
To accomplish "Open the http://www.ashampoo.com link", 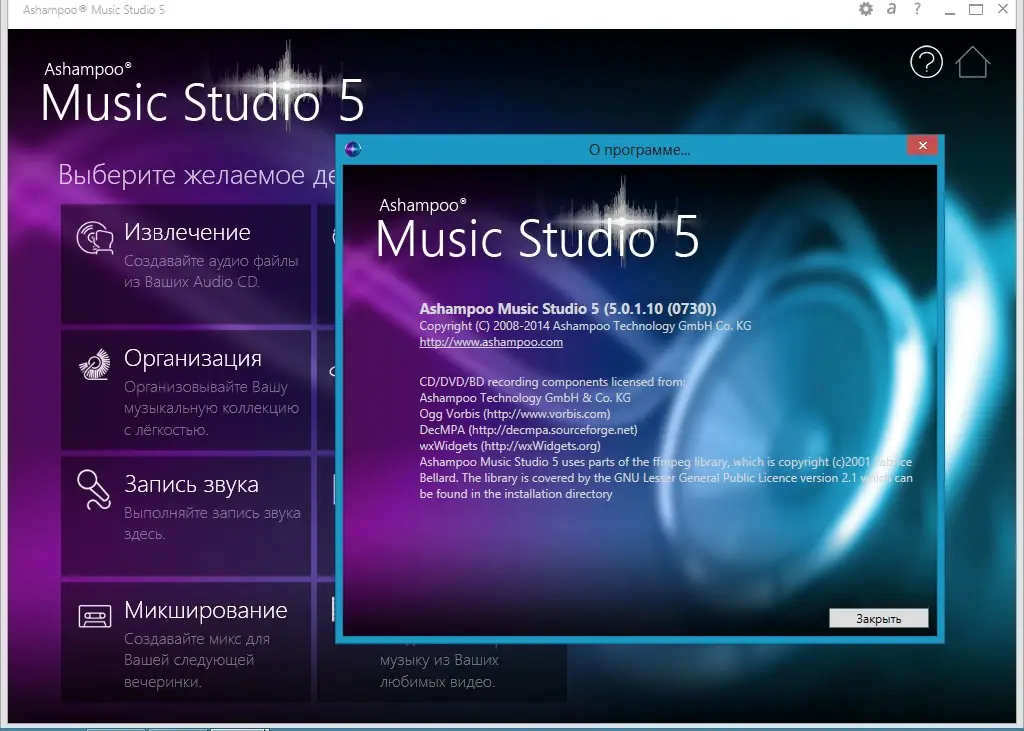I will 491,342.
